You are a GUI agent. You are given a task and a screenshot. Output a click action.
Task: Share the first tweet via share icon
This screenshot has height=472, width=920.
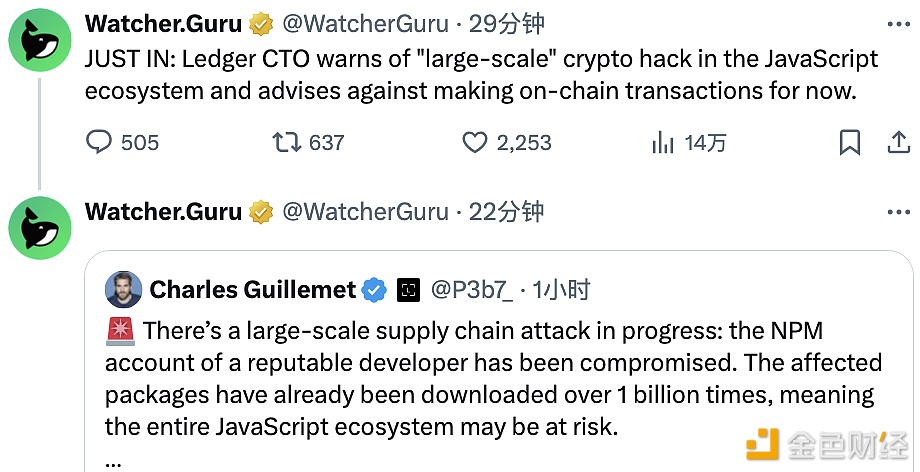(x=898, y=143)
